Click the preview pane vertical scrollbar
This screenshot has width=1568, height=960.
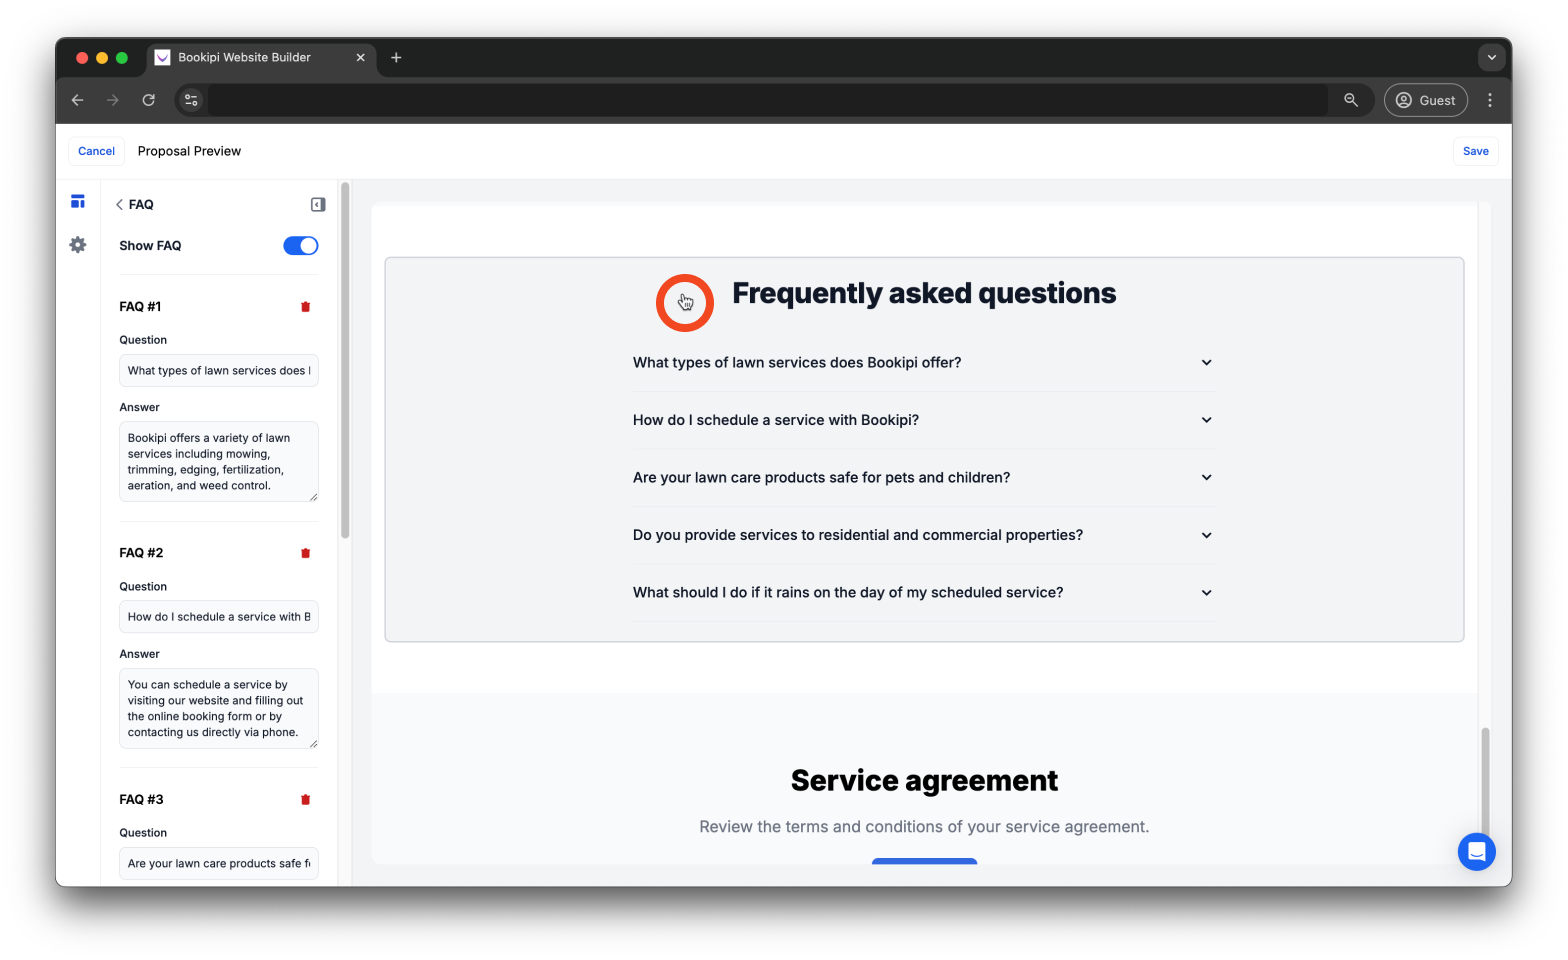click(1485, 782)
